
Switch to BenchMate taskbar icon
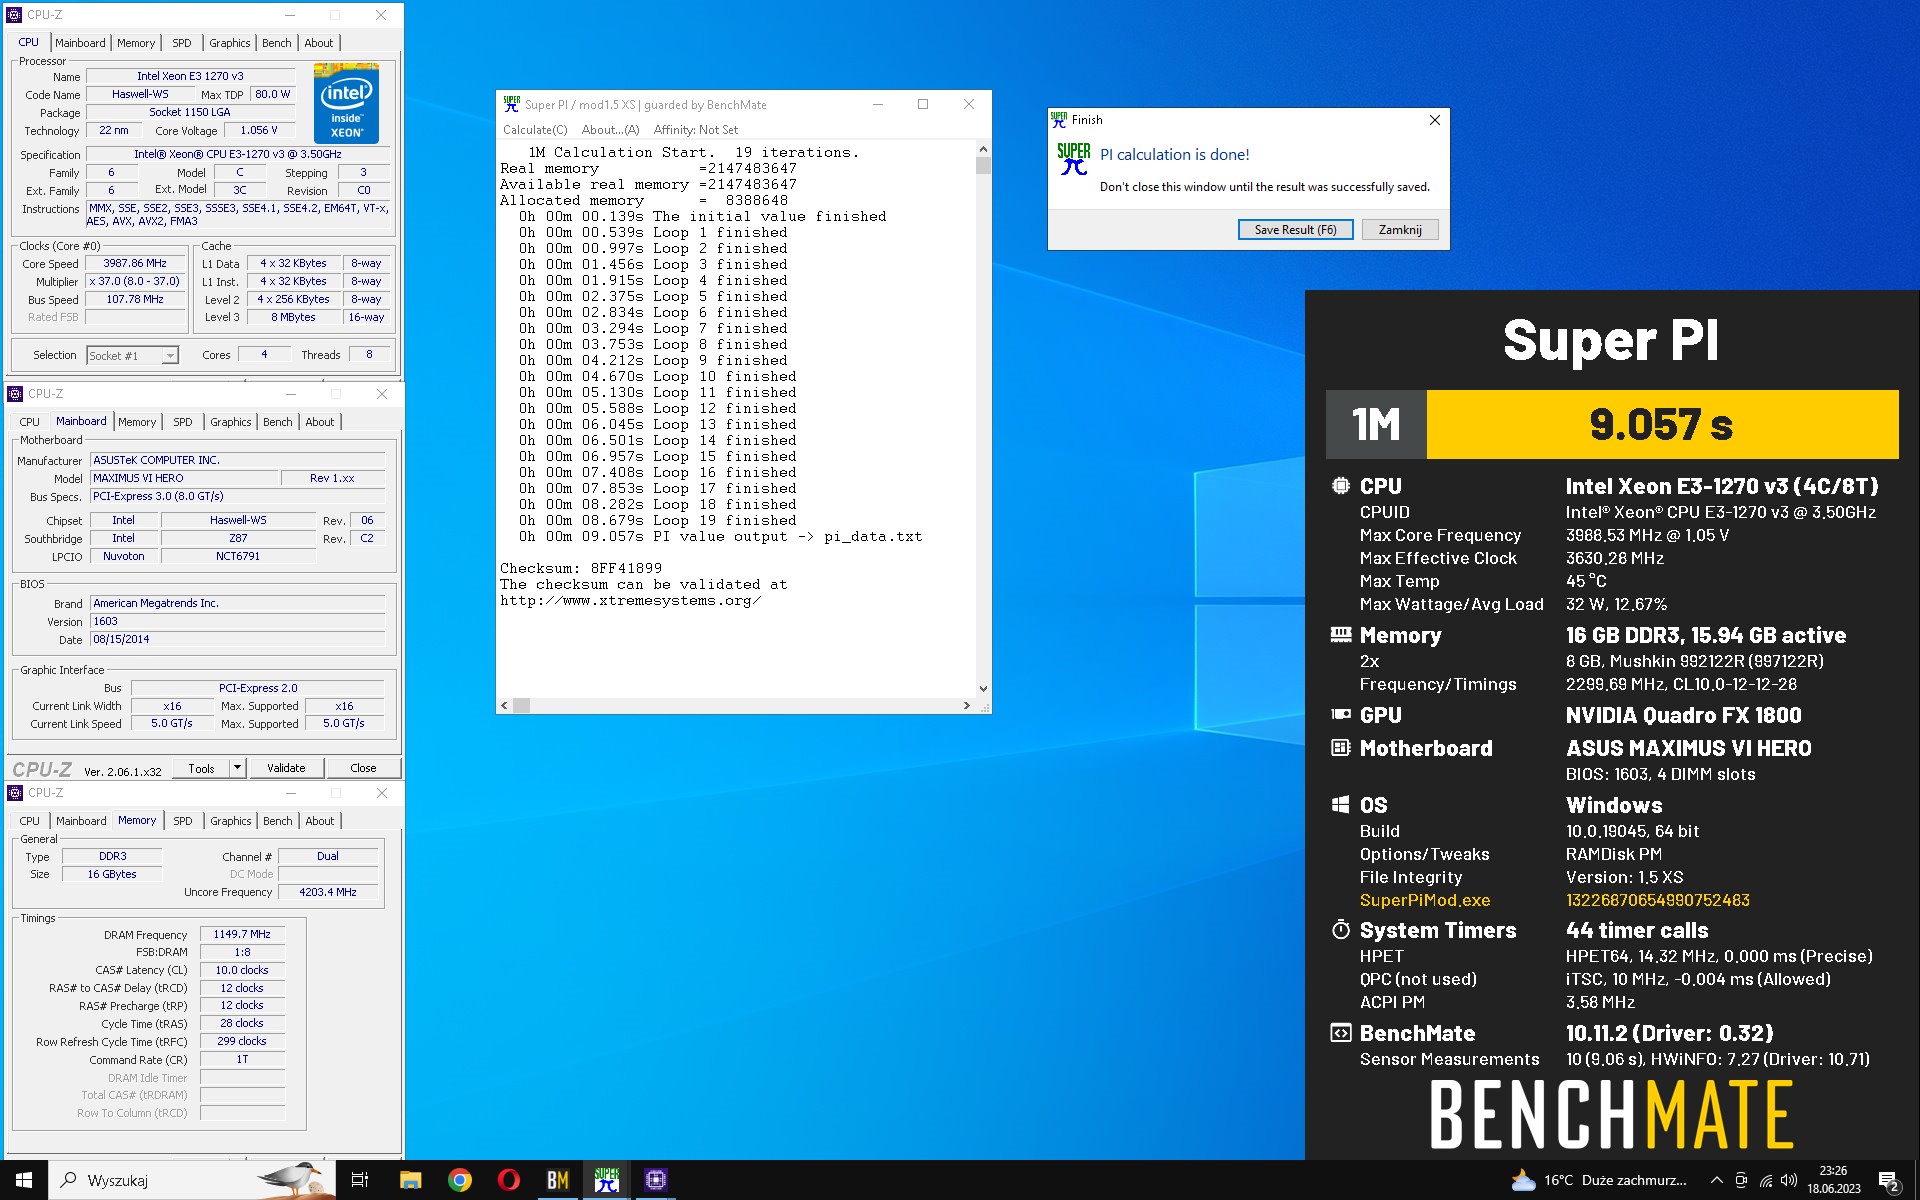click(558, 1180)
